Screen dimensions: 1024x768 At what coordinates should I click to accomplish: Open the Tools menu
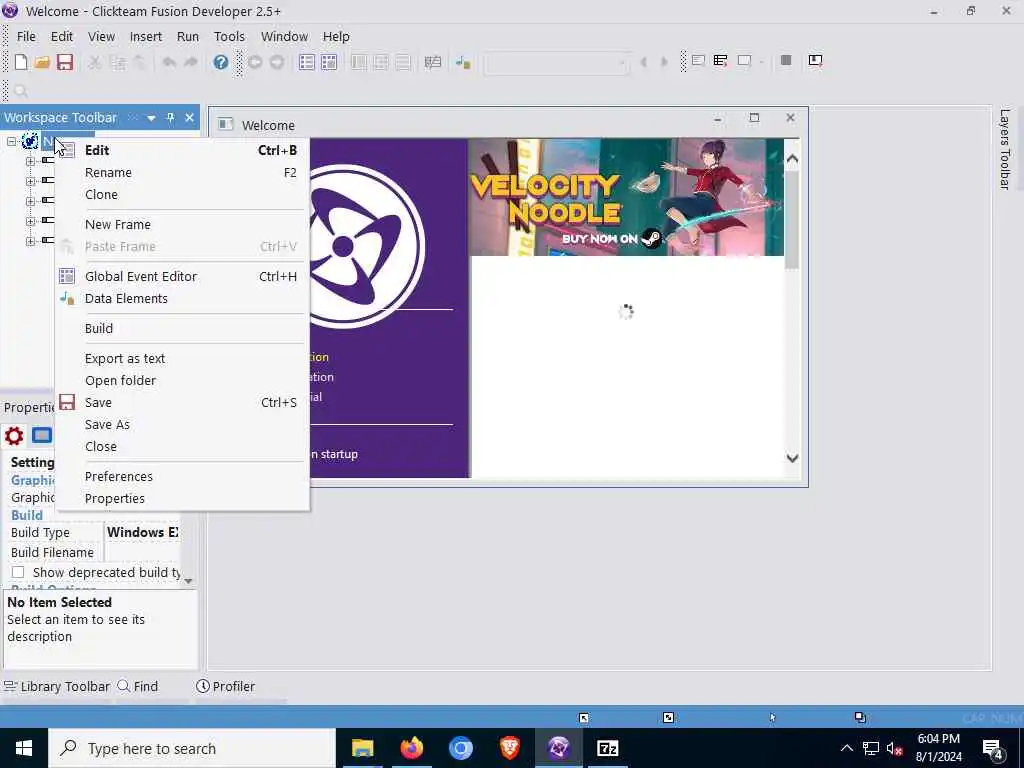[229, 37]
